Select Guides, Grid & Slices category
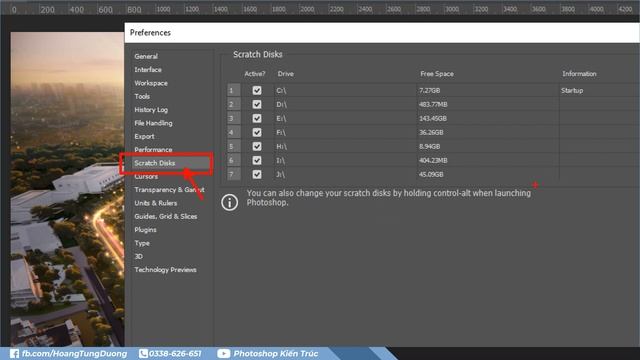 coord(165,216)
